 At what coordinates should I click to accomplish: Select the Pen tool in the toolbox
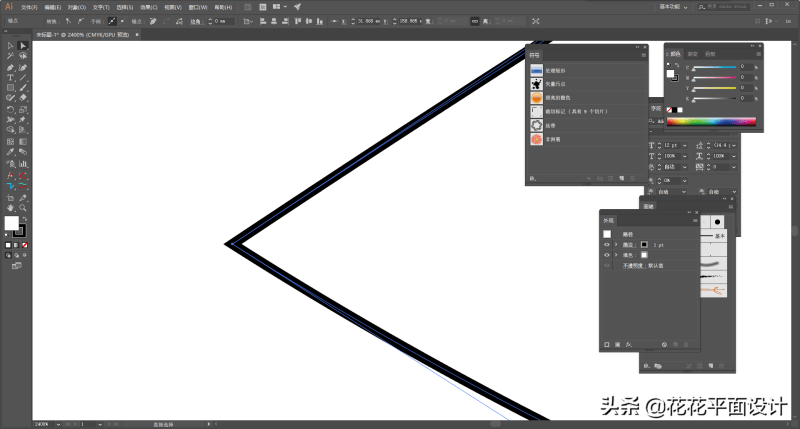click(10, 66)
